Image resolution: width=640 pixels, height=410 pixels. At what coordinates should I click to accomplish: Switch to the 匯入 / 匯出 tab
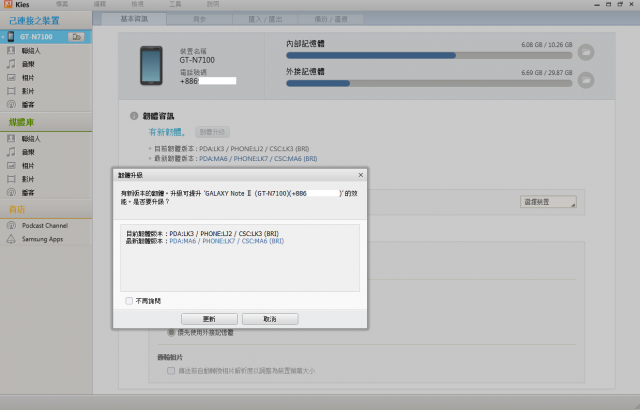(265, 19)
